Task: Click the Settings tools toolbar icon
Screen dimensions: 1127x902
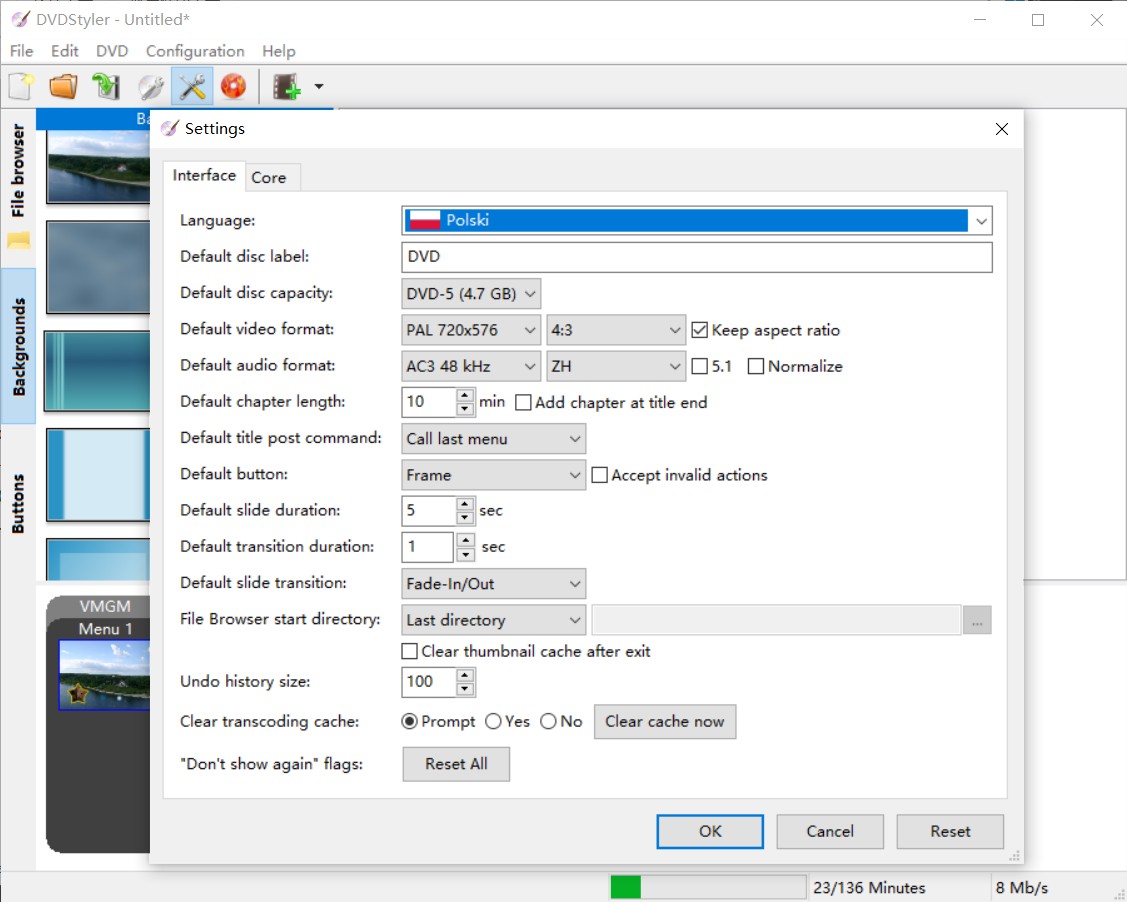Action: pos(192,87)
